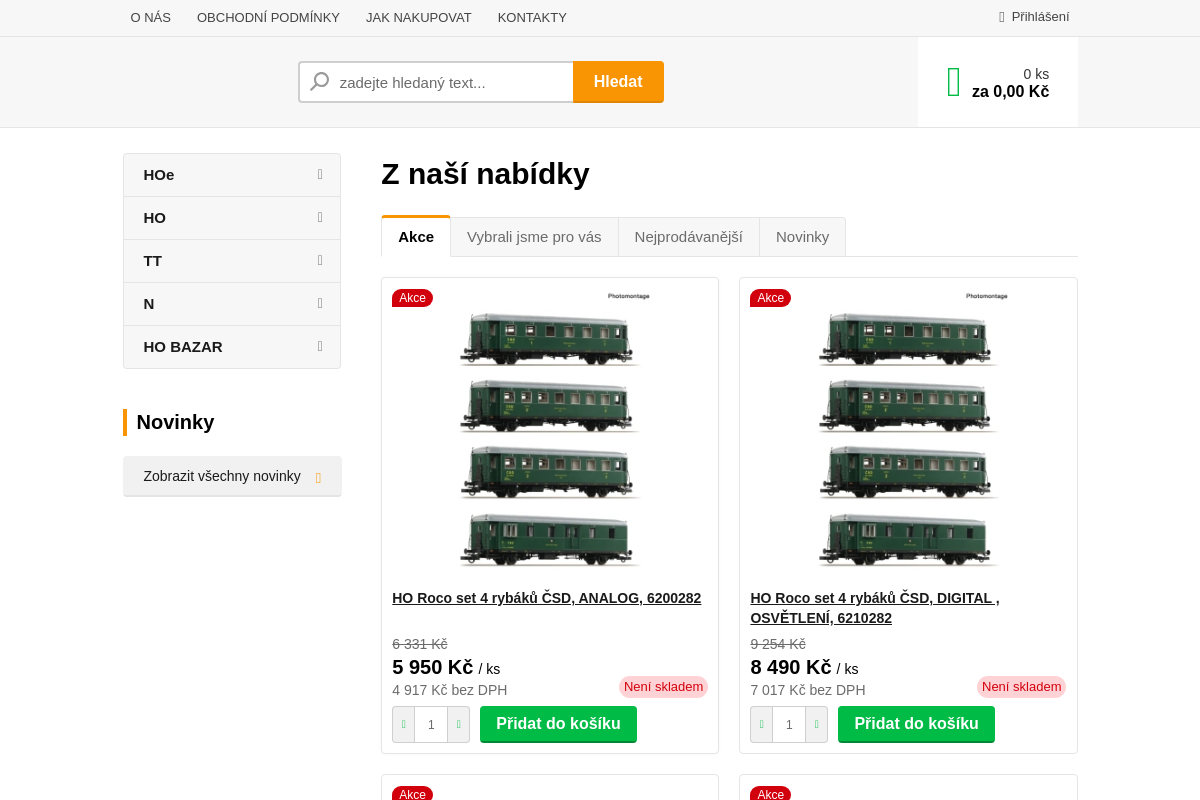Open the shopping cart icon
1200x800 pixels.
tap(953, 82)
